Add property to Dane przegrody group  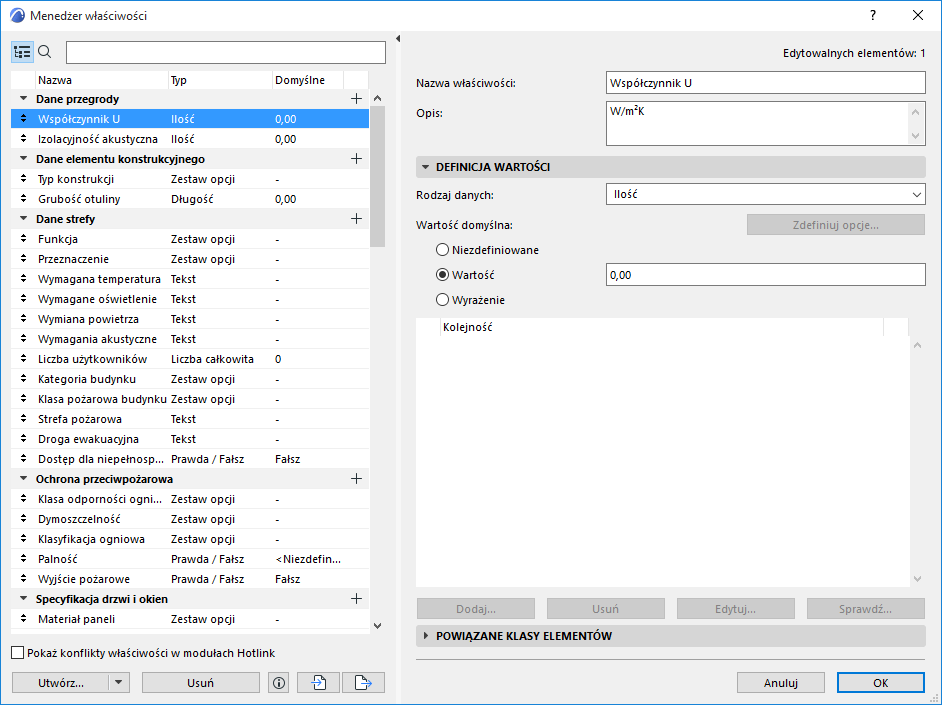tap(356, 98)
